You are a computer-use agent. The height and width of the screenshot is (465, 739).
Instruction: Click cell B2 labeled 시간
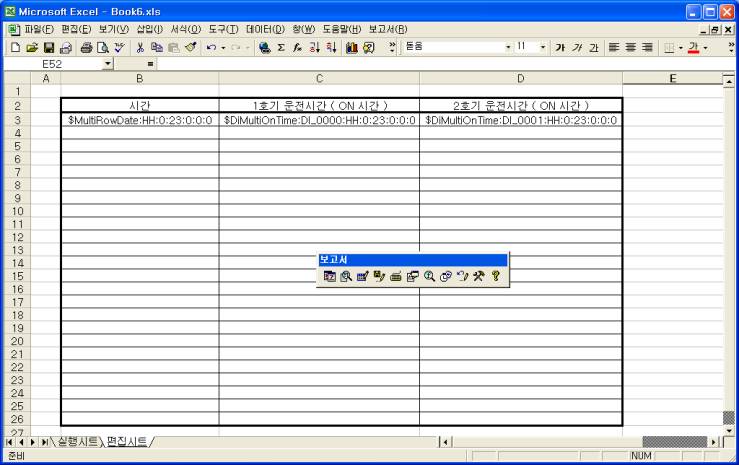point(139,105)
